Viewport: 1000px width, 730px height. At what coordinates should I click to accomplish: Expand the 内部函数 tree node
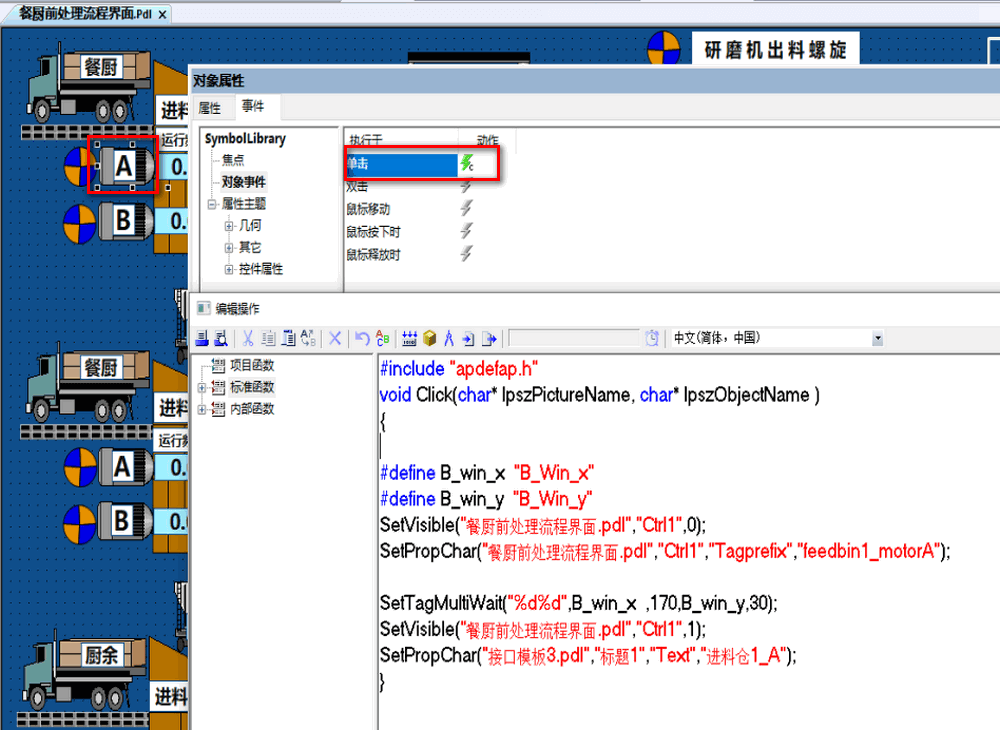pos(203,409)
